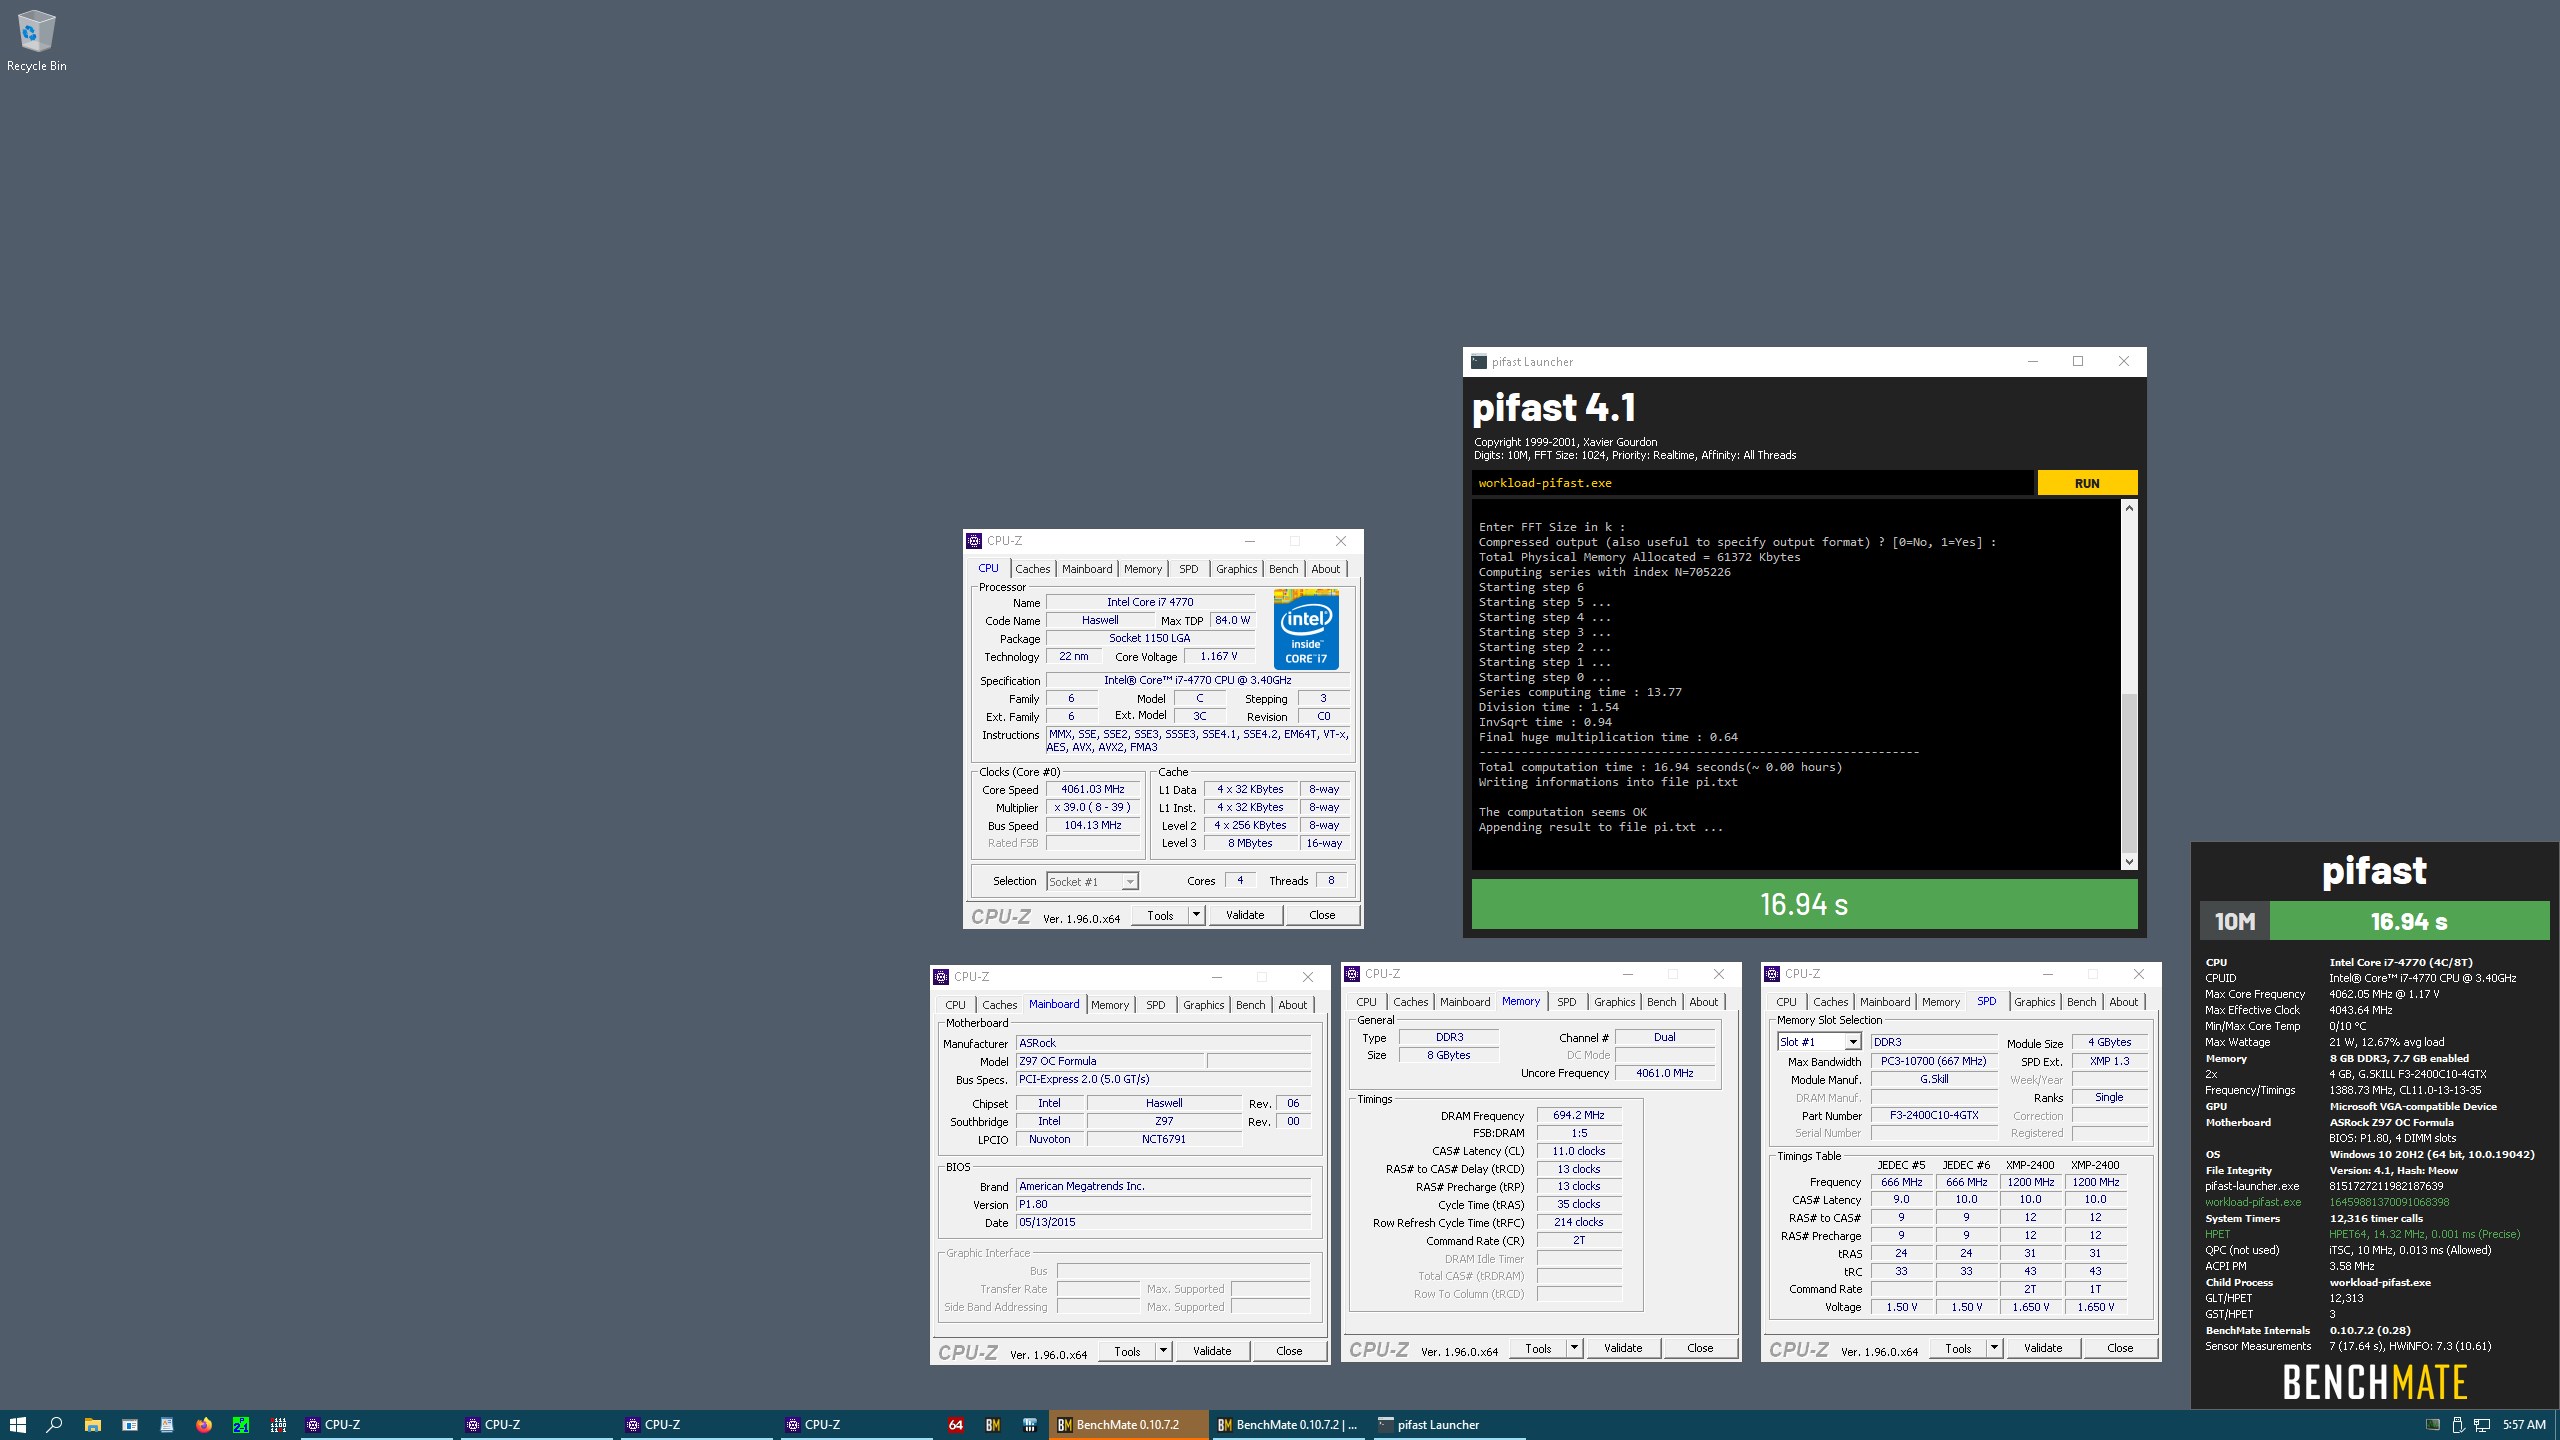This screenshot has width=2560, height=1440.
Task: Click the pifast console scrollbar up arrow
Action: point(2129,508)
